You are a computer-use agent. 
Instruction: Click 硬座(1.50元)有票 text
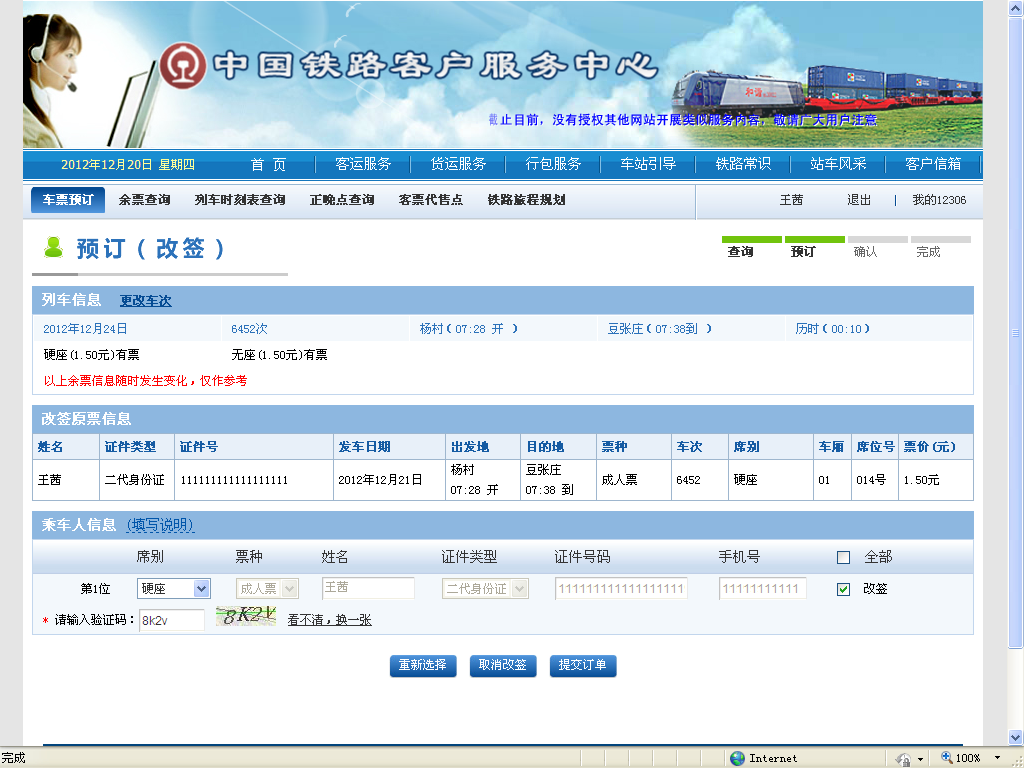(x=91, y=355)
